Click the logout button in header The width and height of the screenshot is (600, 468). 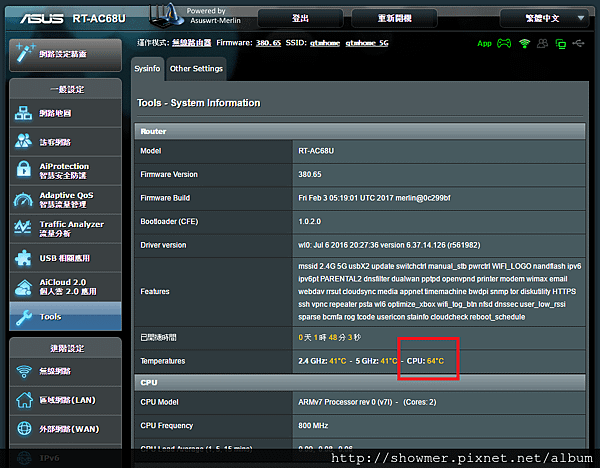[300, 18]
